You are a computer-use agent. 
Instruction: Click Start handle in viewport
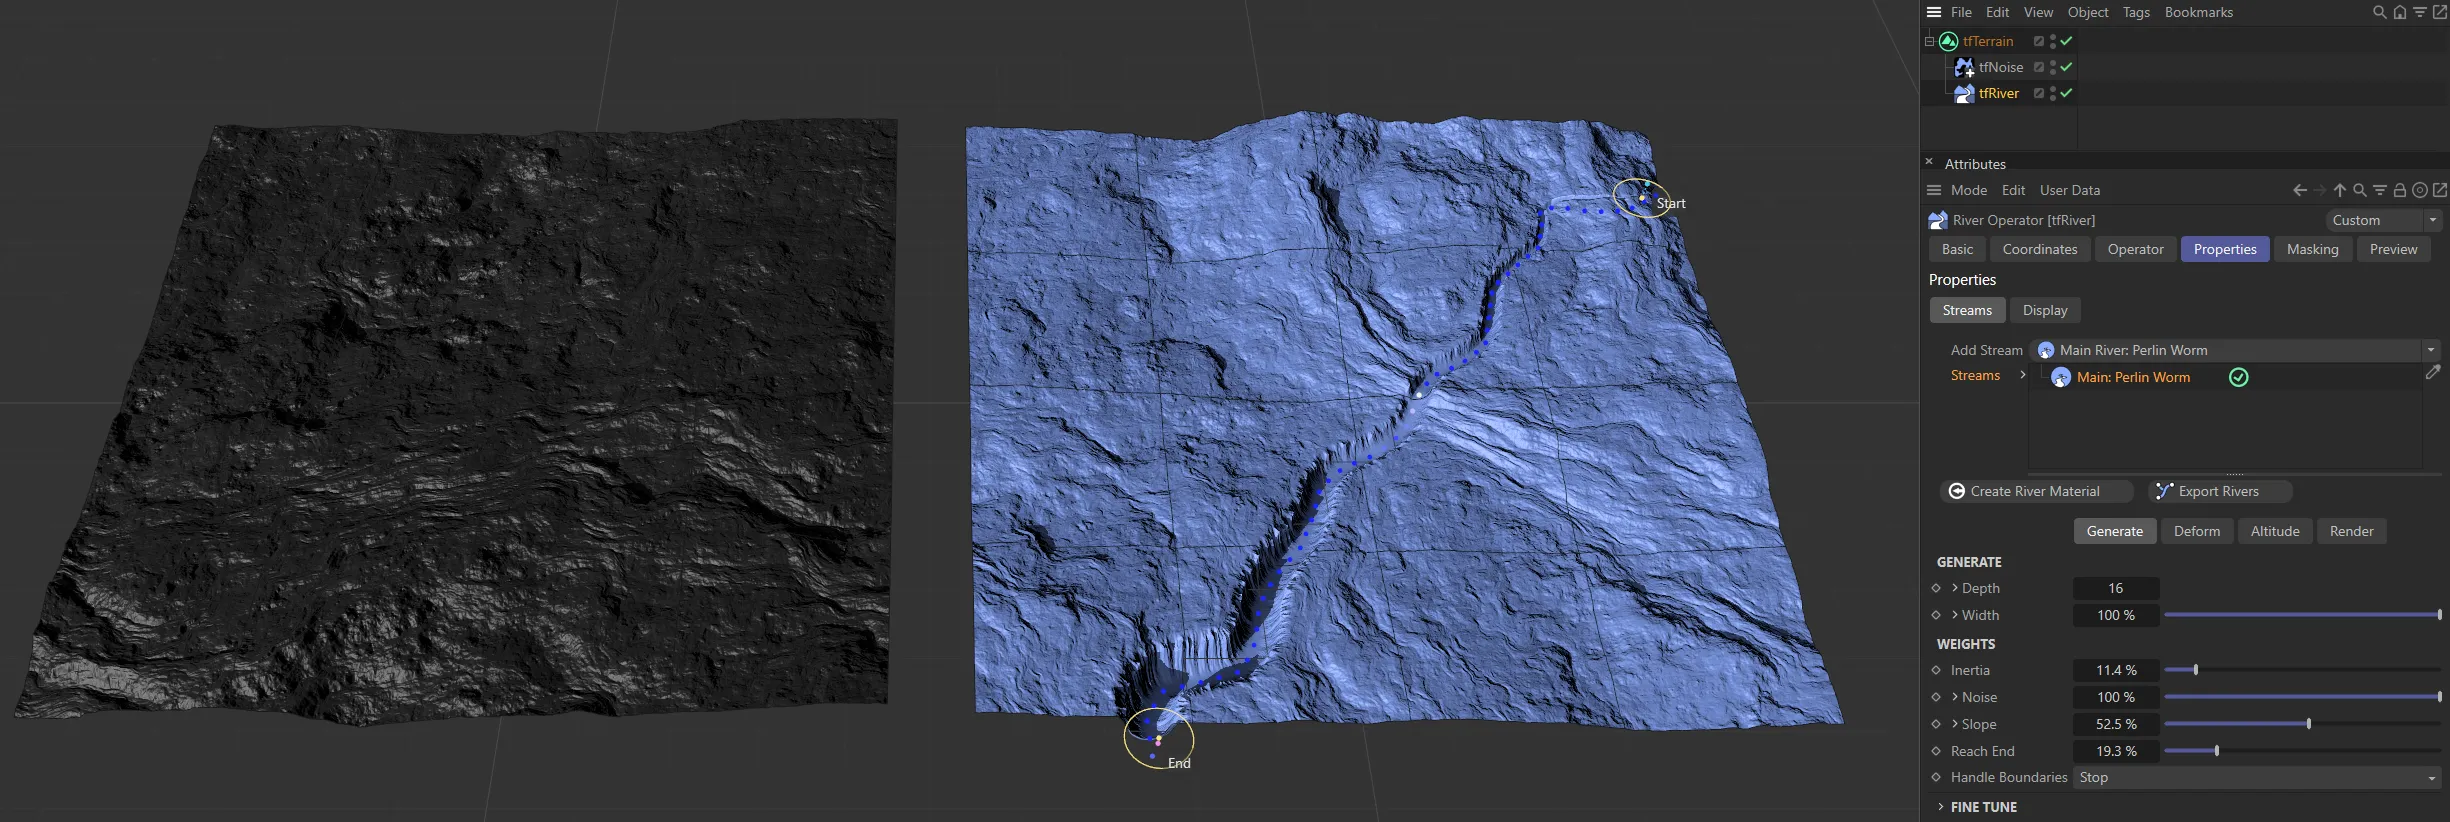click(1642, 198)
